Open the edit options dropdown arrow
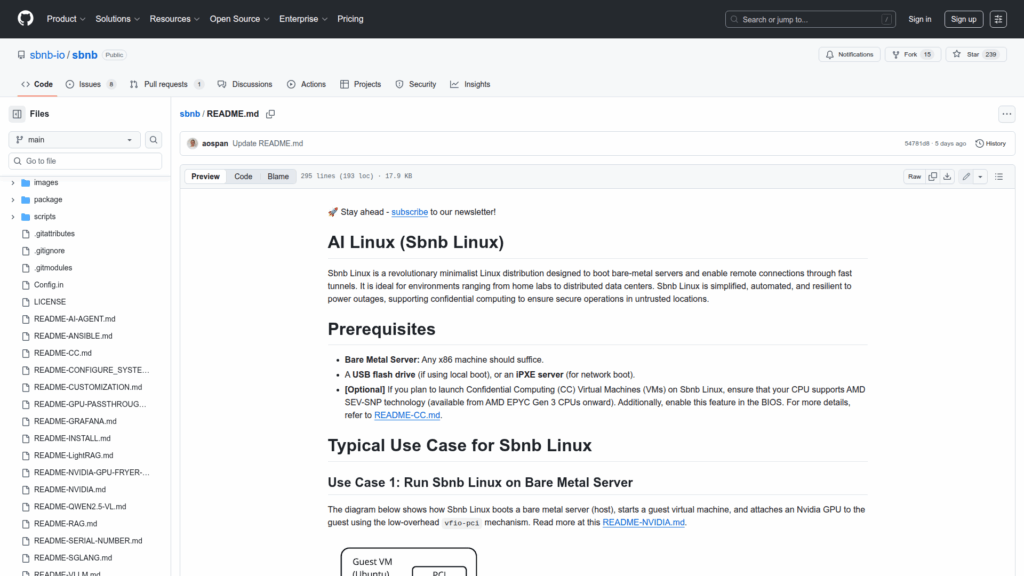This screenshot has width=1024, height=576. 980,176
